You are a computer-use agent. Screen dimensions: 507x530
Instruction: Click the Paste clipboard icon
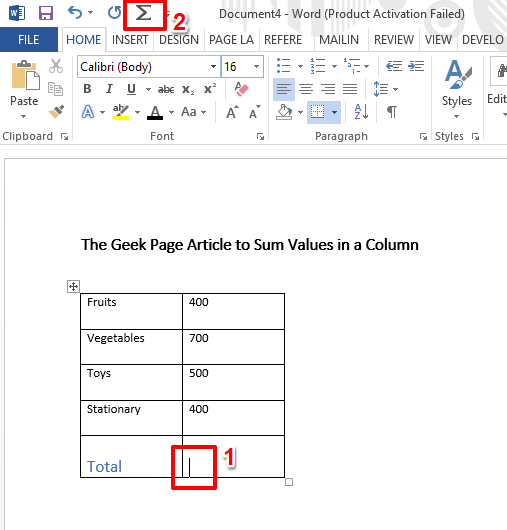[25, 75]
